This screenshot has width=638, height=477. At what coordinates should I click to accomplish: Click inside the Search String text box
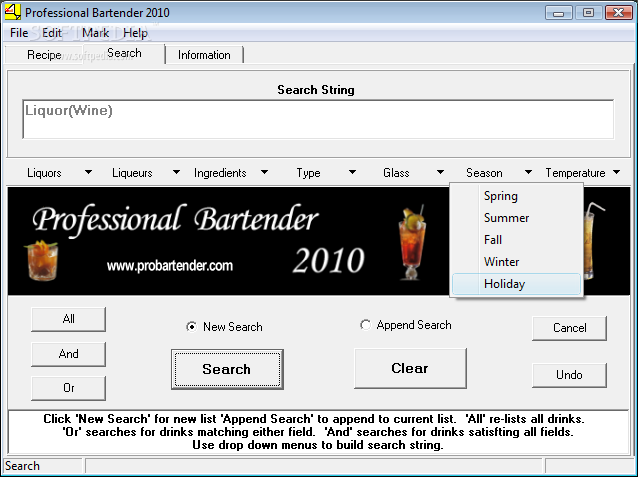point(318,119)
